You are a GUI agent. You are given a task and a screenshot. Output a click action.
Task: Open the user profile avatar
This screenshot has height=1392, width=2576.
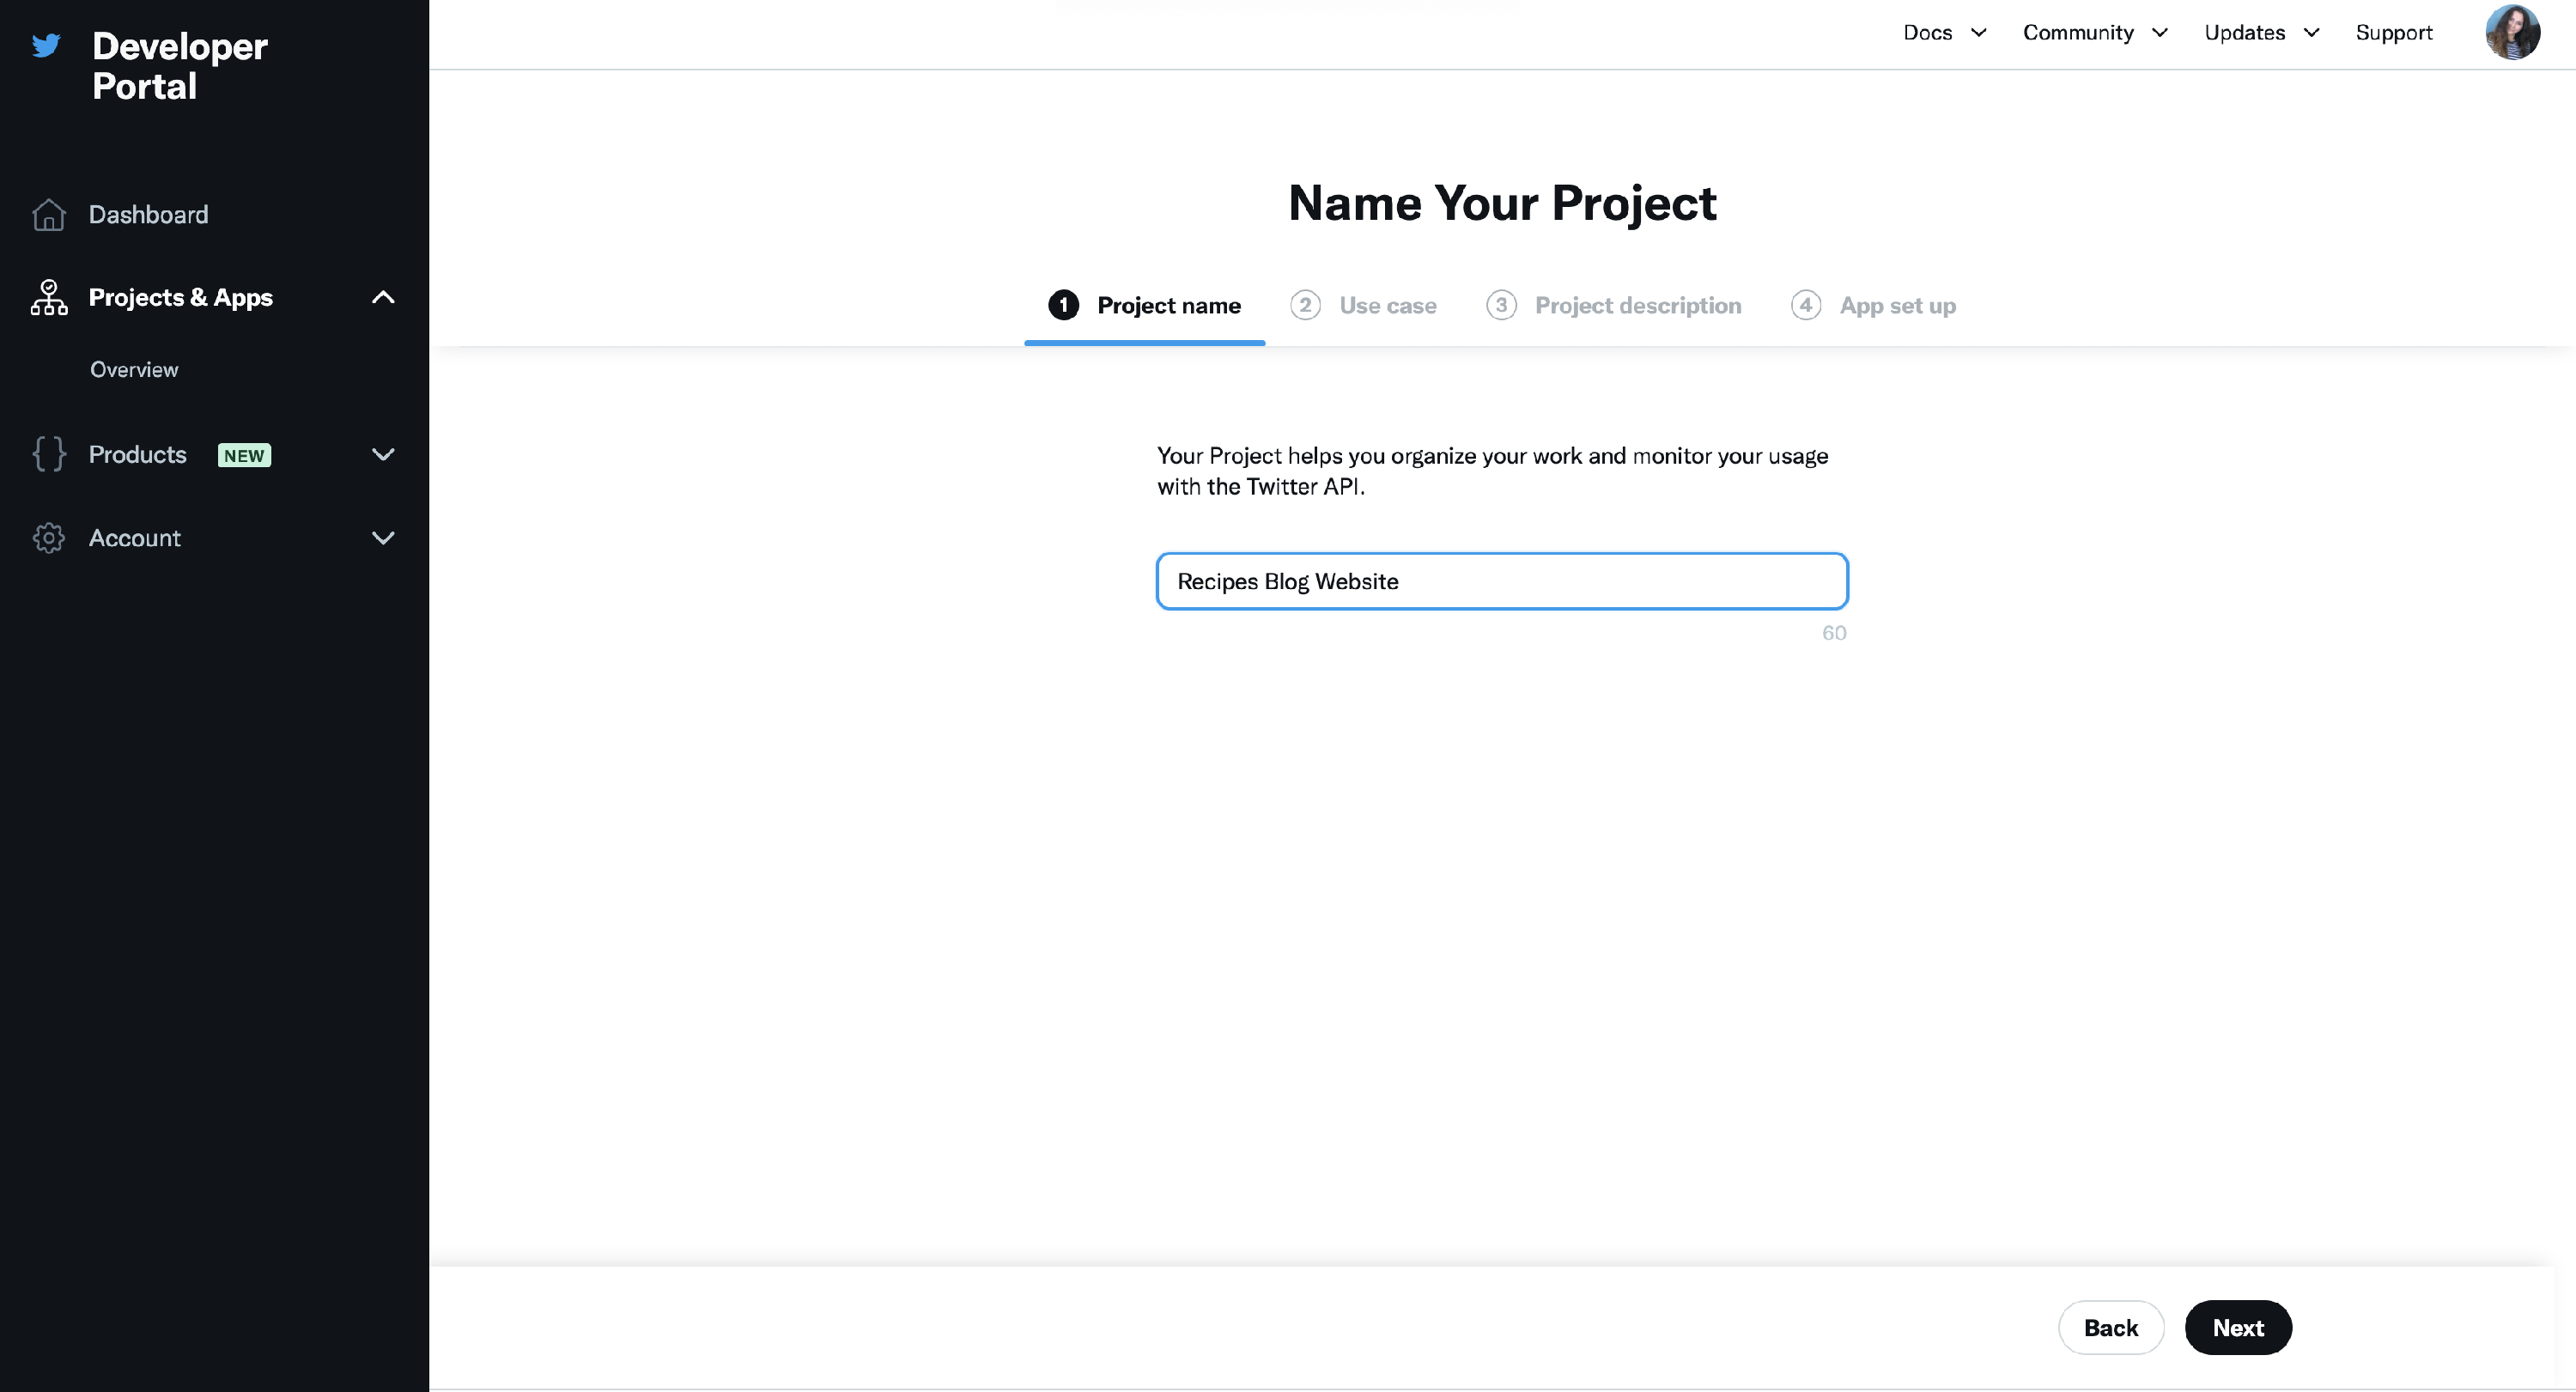tap(2511, 33)
